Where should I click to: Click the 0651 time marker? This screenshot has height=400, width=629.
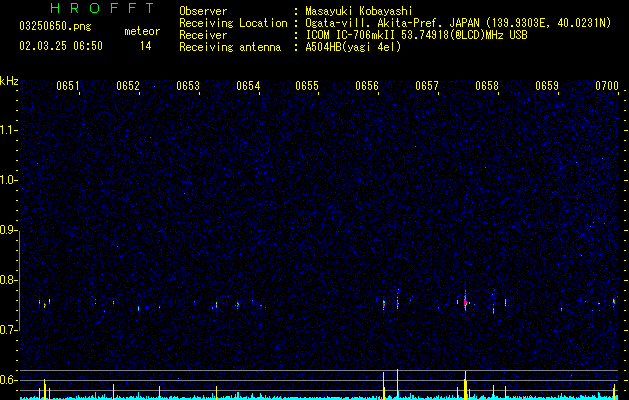tap(68, 86)
